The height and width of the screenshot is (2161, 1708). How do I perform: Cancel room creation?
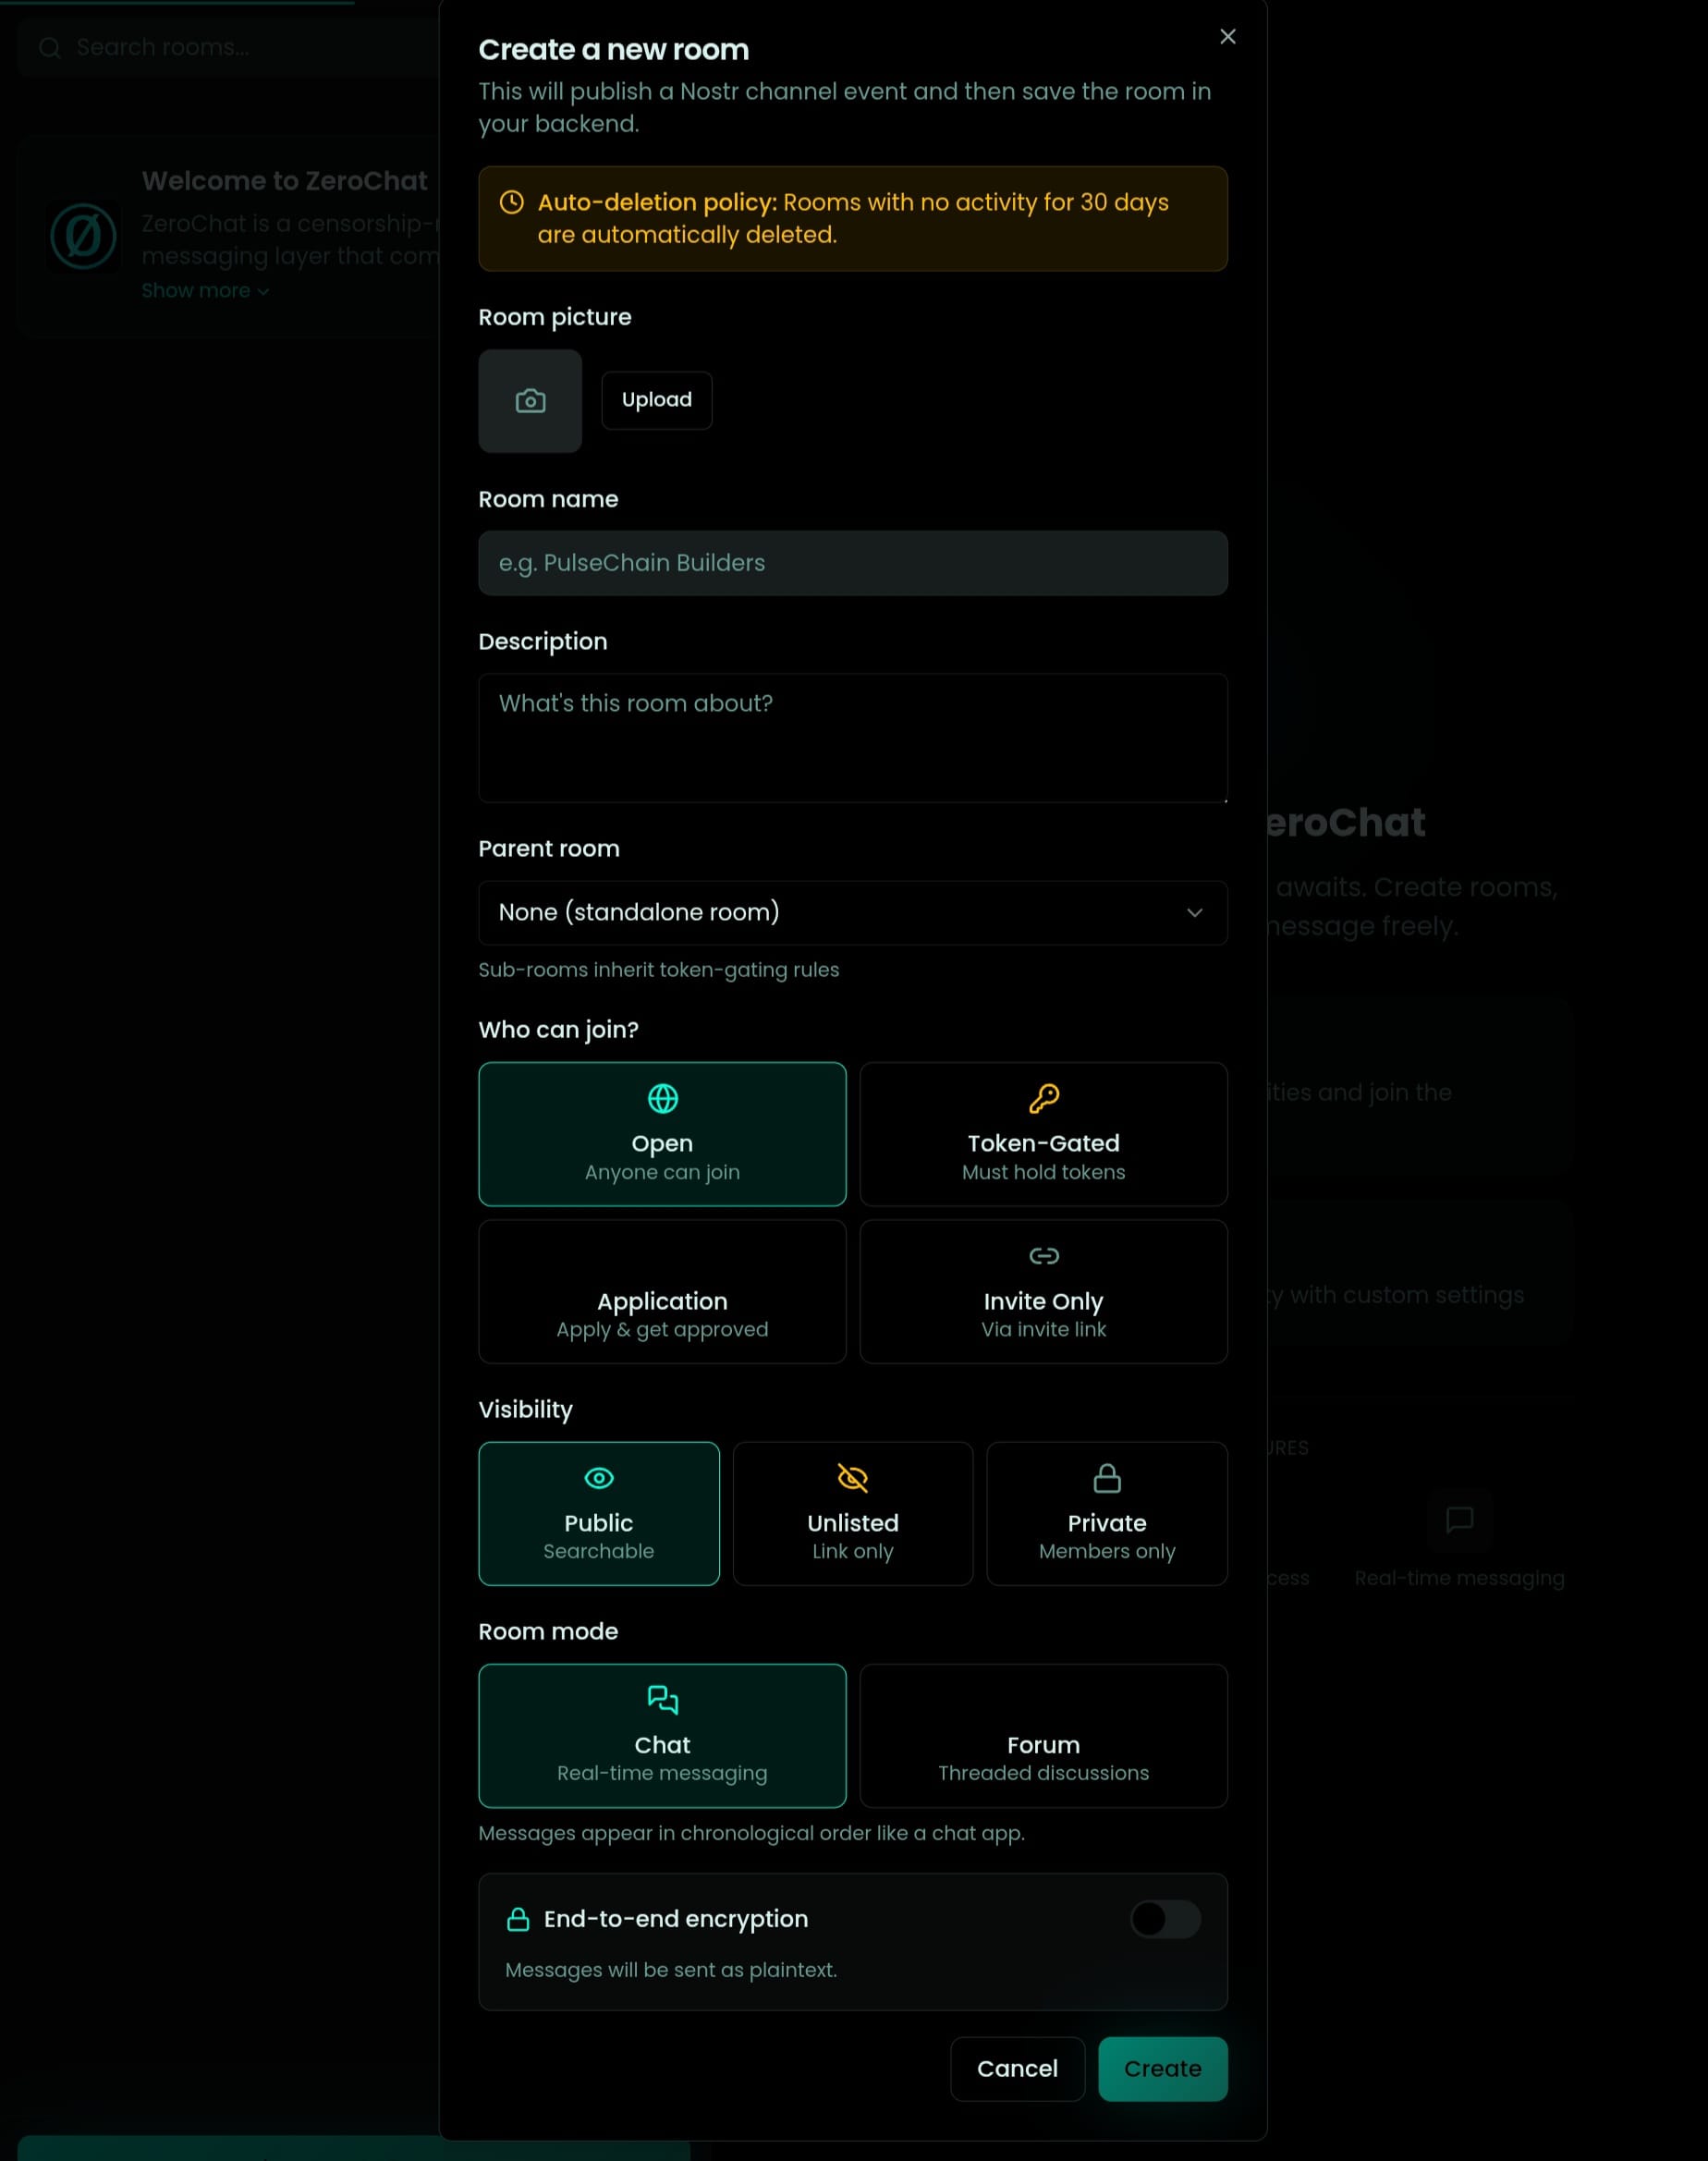click(1017, 2069)
